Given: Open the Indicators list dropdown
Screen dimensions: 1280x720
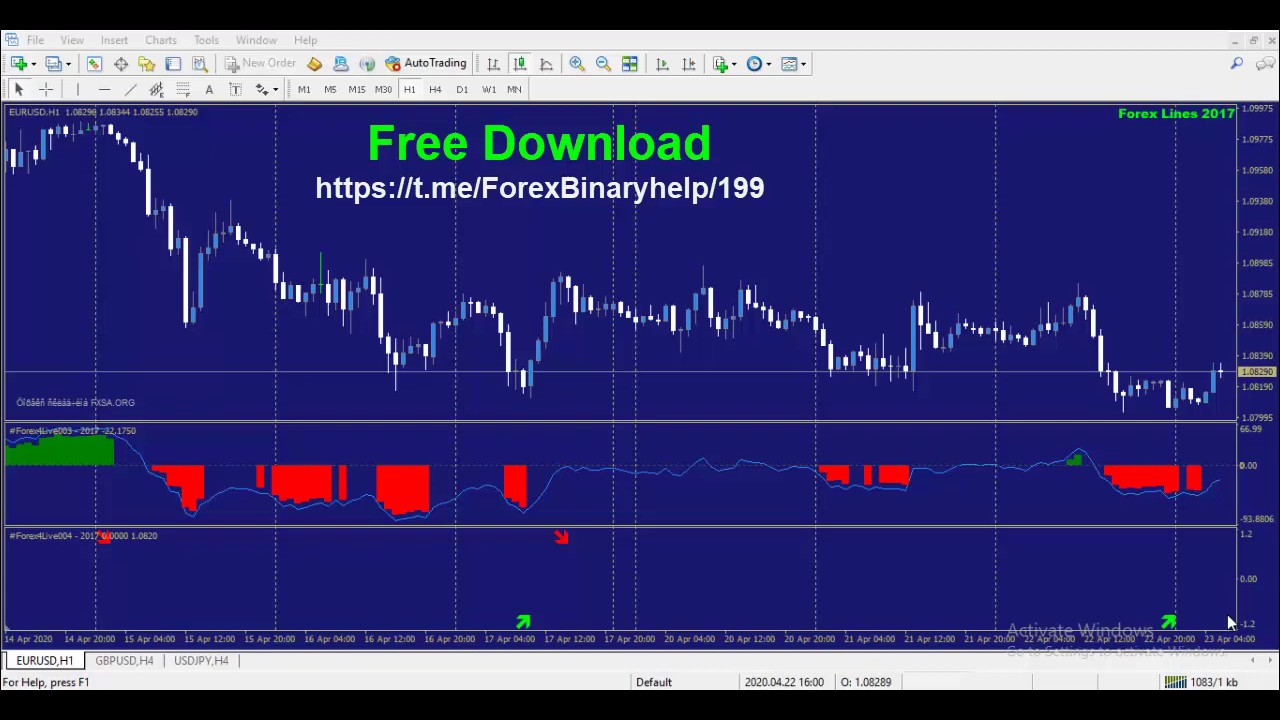Looking at the screenshot, I should (x=725, y=64).
